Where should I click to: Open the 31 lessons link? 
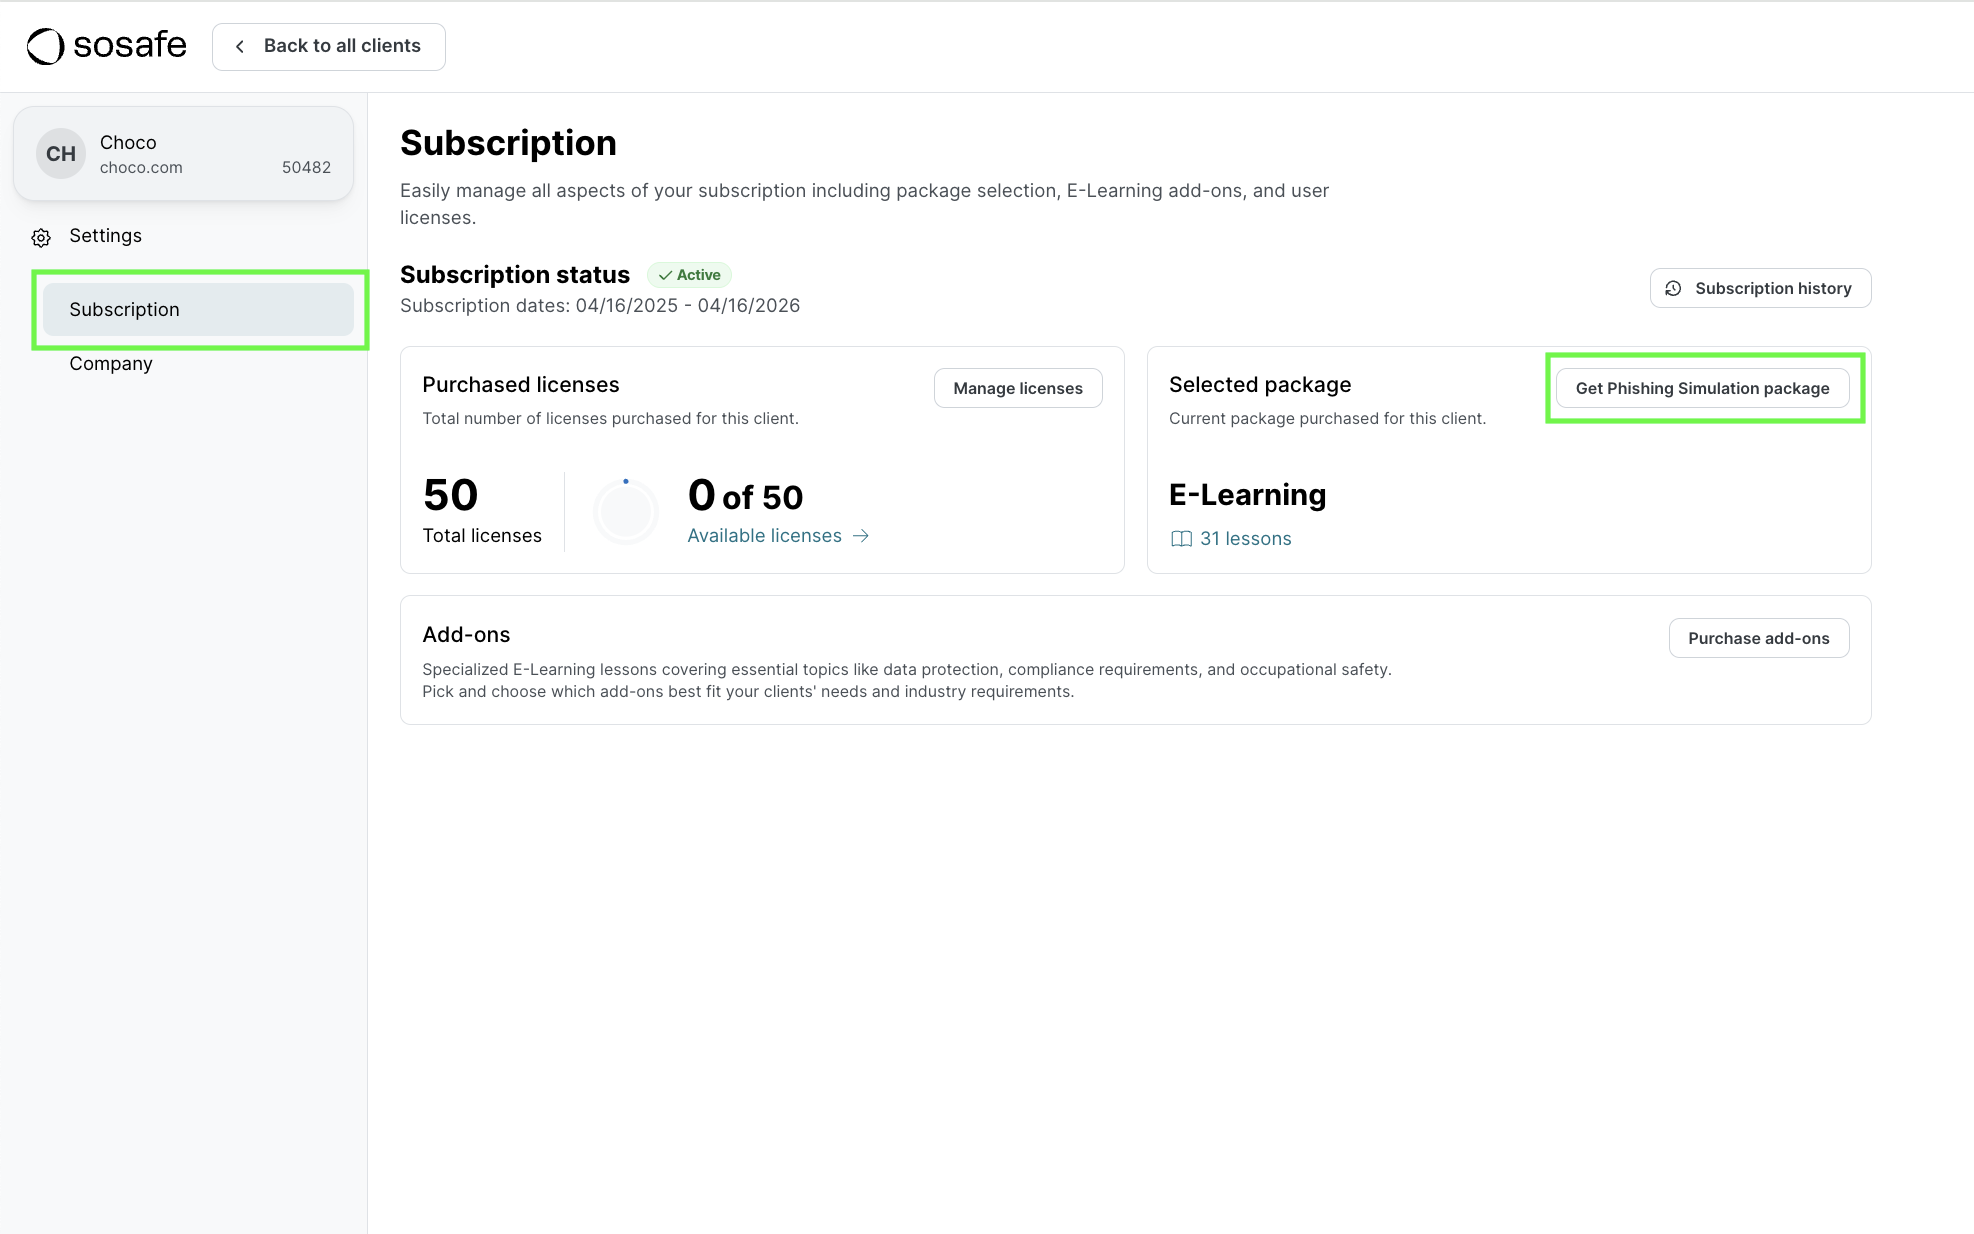[1245, 538]
